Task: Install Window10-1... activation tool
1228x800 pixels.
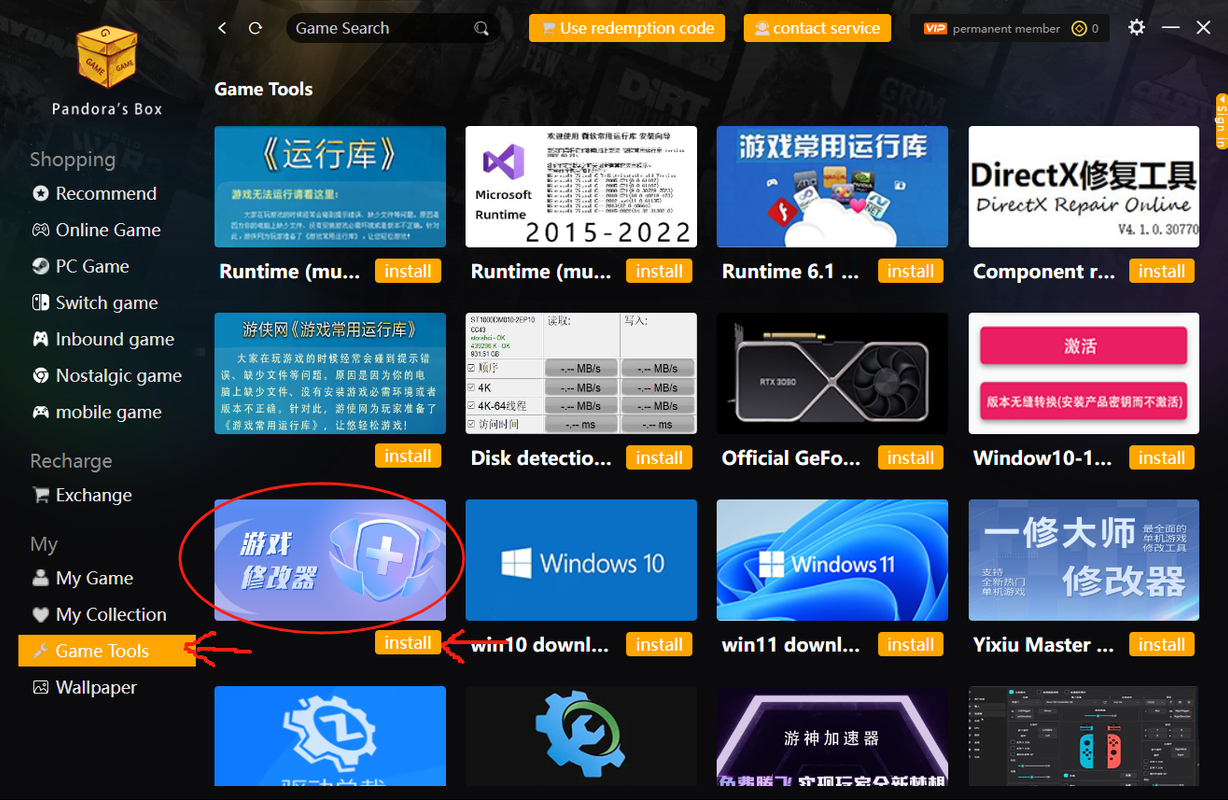Action: 1161,458
